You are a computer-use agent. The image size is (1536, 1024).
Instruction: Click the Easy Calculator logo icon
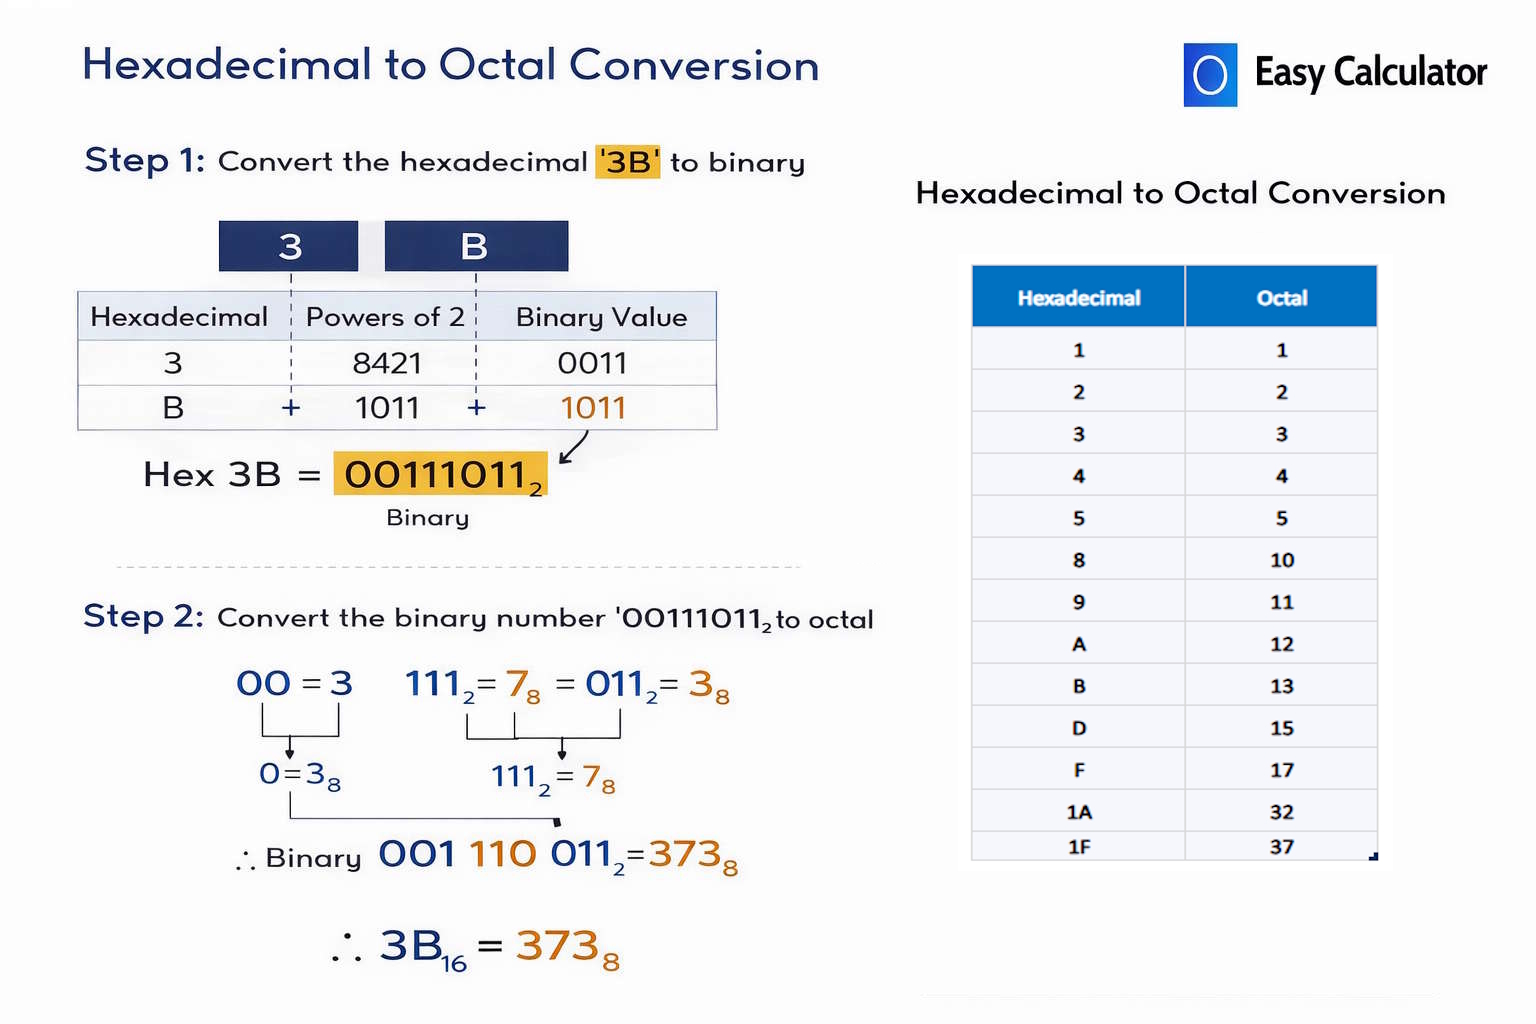[x=1210, y=74]
